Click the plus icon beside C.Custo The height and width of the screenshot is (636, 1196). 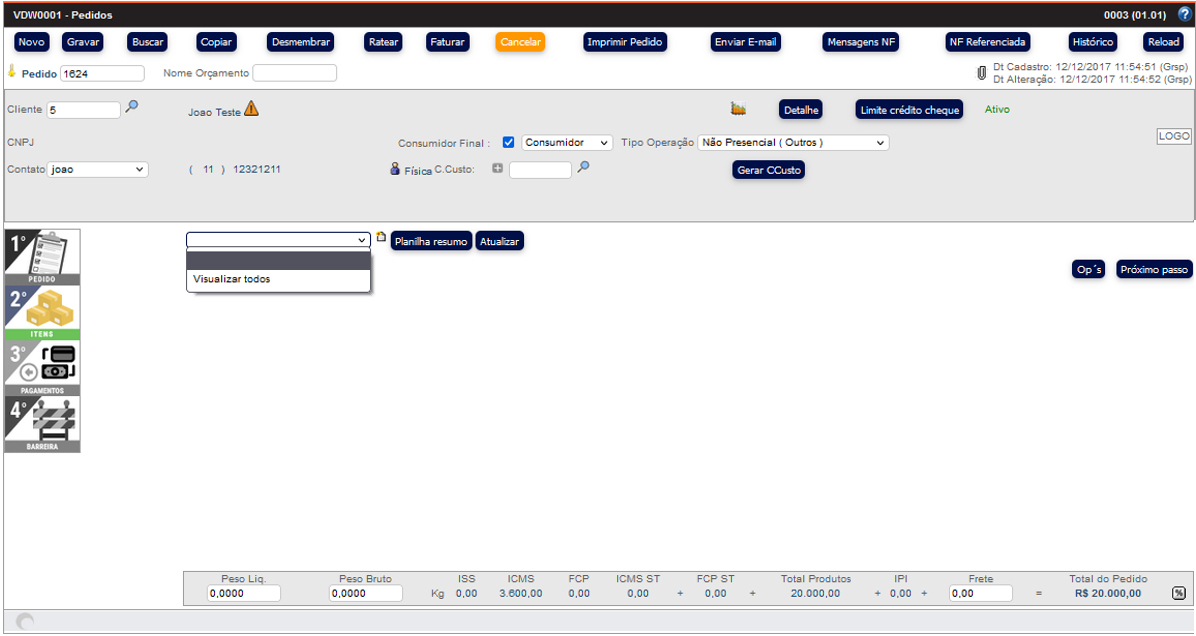pyautogui.click(x=497, y=169)
